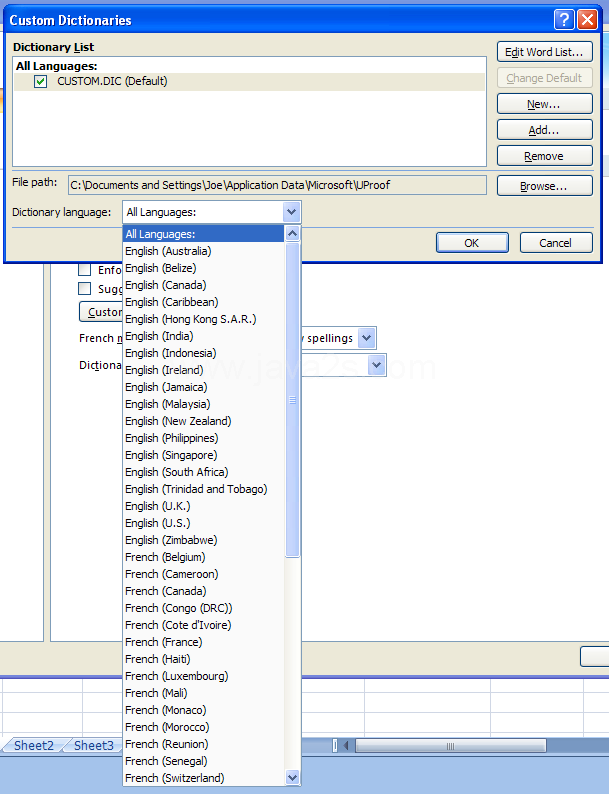
Task: Select French (Cote d'Ivoire)
Action: pyautogui.click(x=204, y=625)
